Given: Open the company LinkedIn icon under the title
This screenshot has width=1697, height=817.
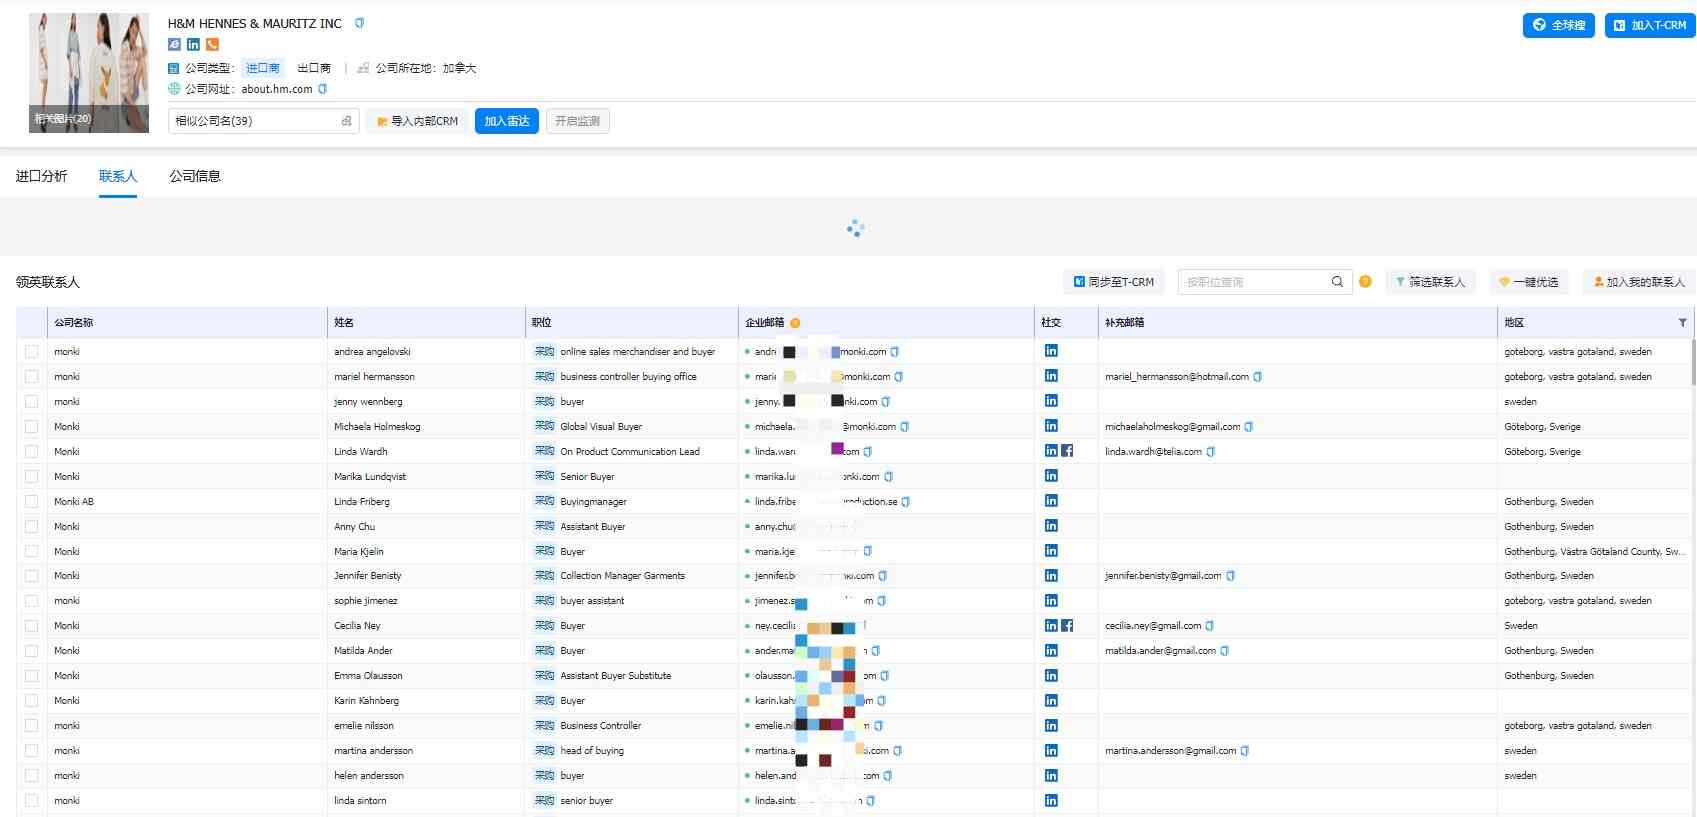Looking at the screenshot, I should point(193,45).
